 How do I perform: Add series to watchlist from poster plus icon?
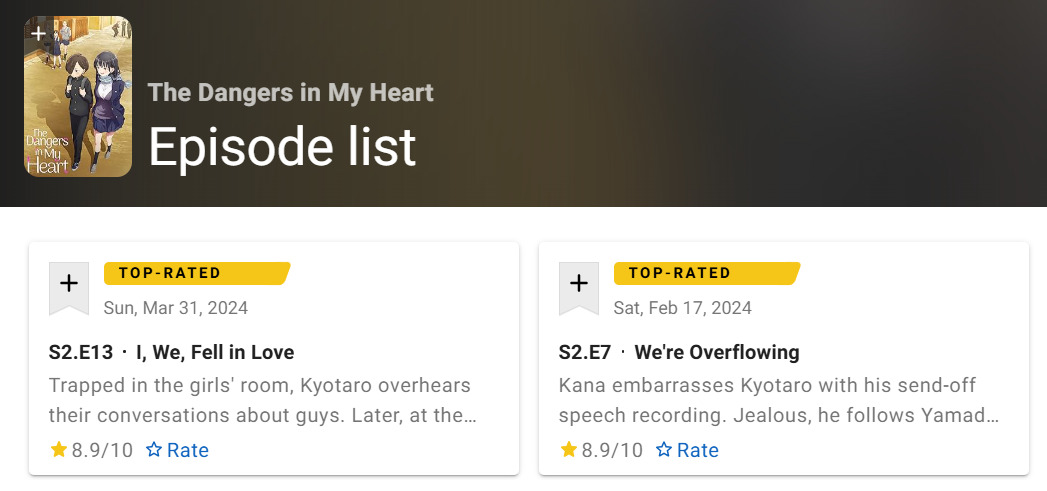38,33
